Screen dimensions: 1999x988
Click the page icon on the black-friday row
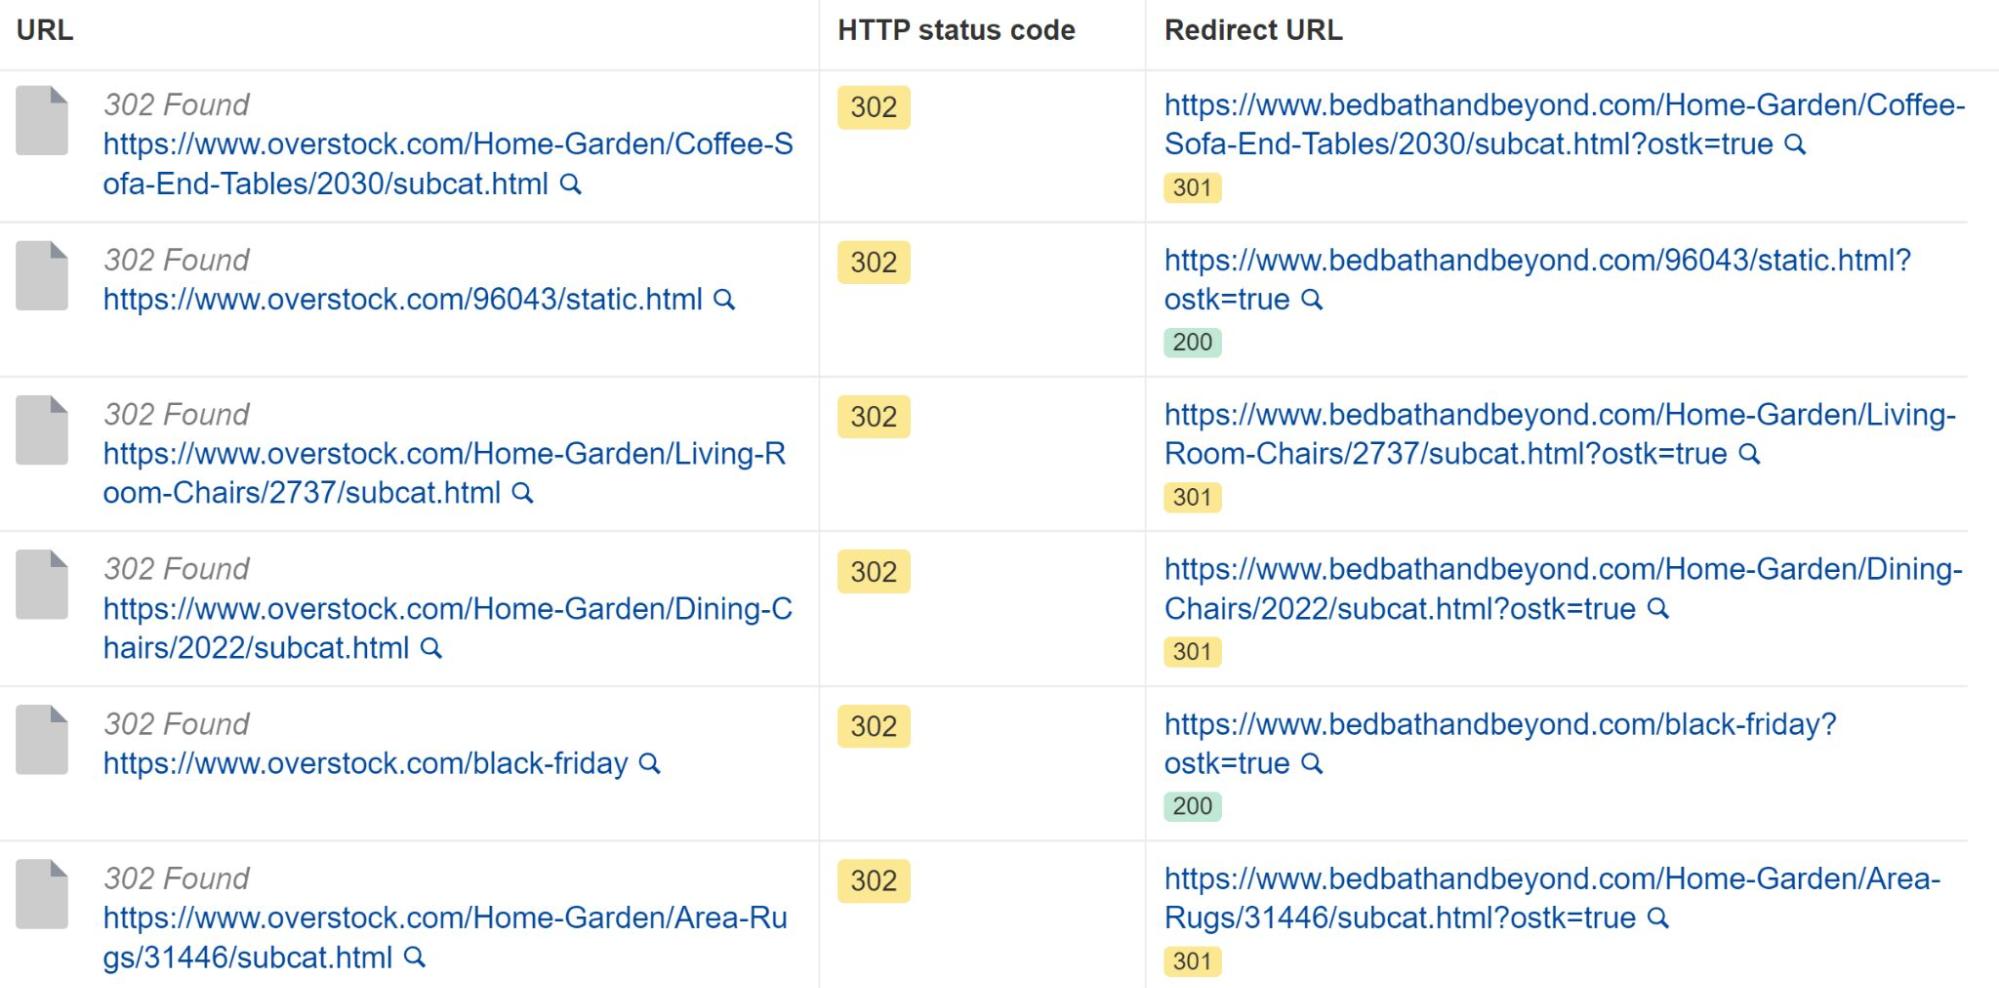click(x=43, y=738)
